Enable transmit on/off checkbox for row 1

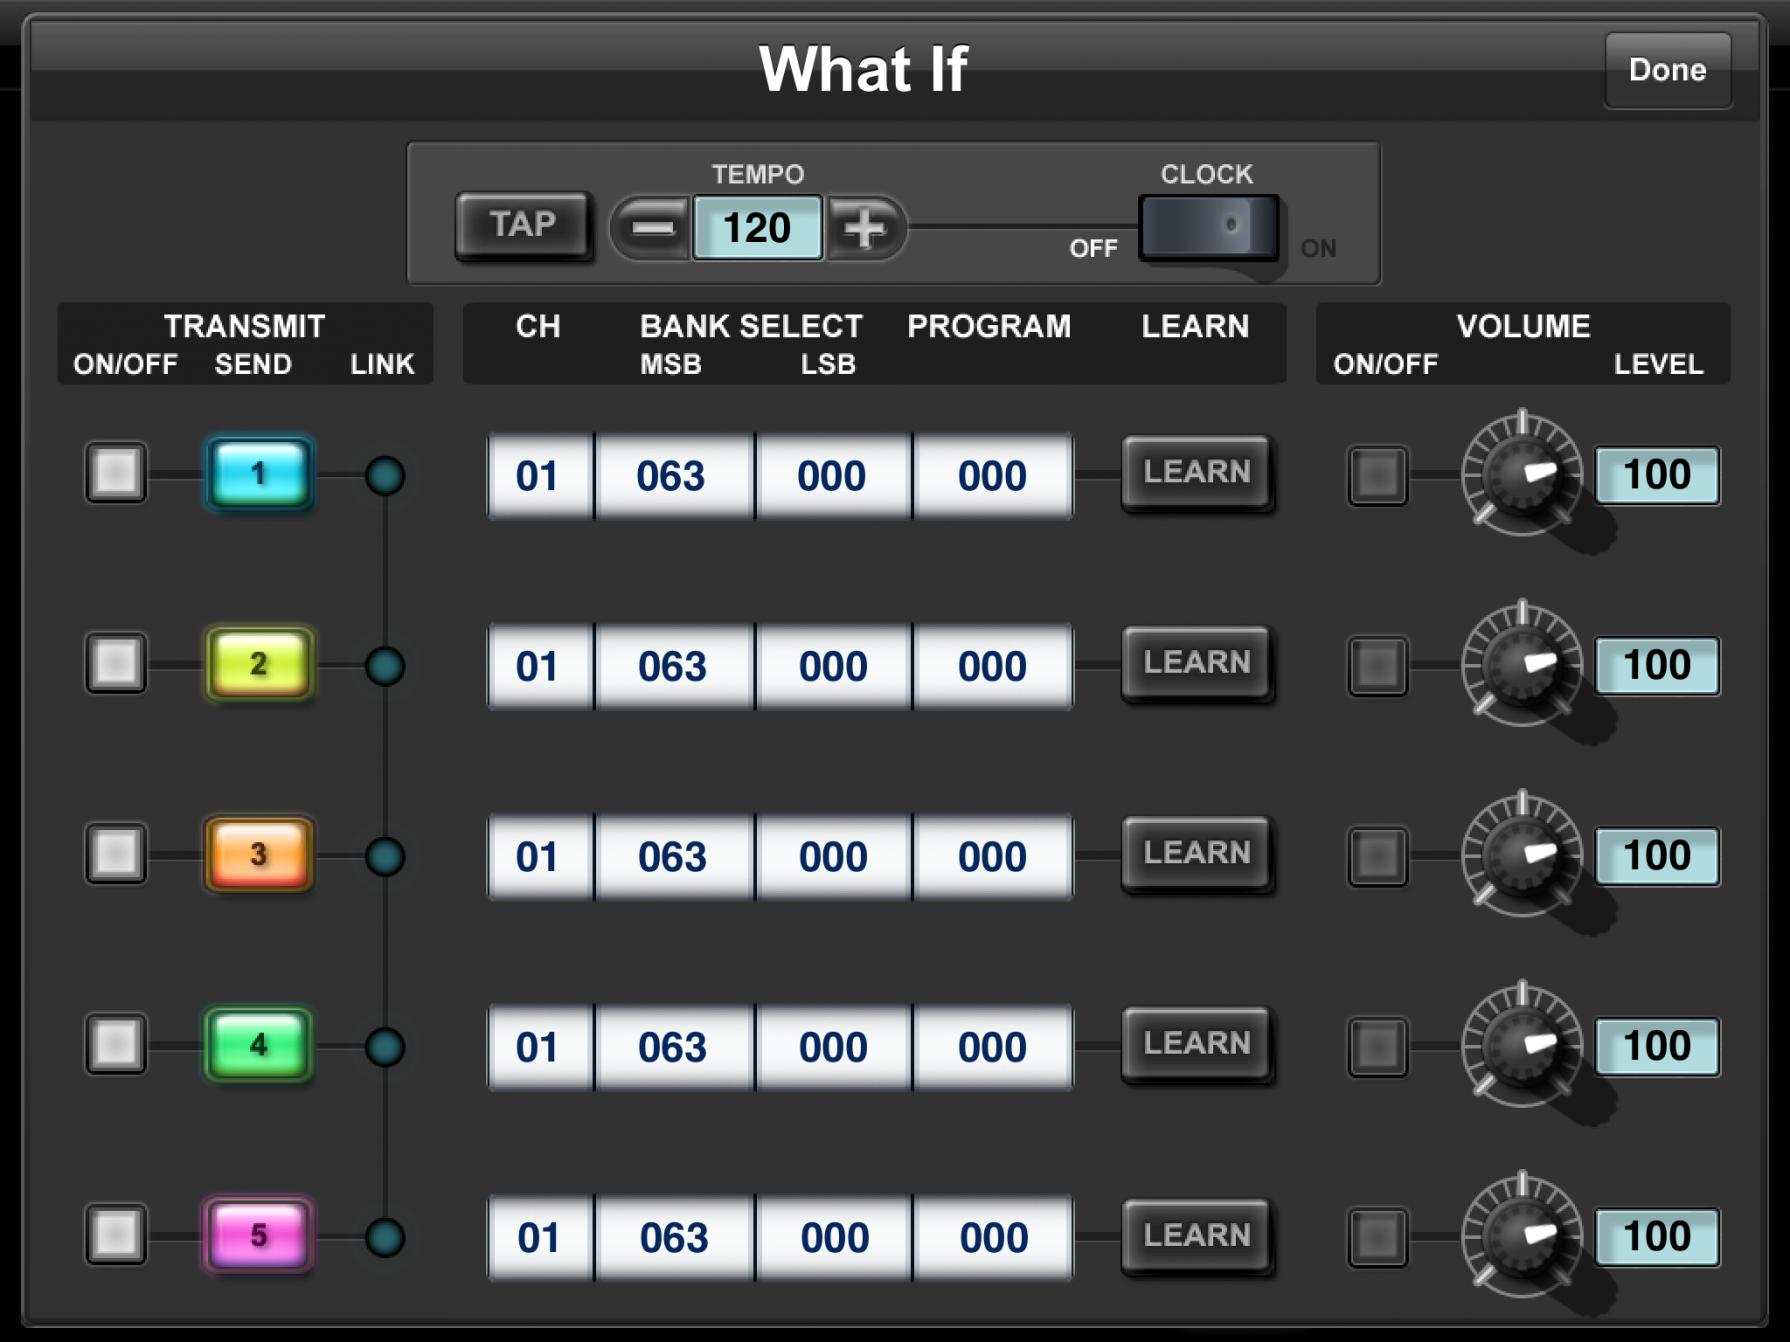pyautogui.click(x=116, y=473)
